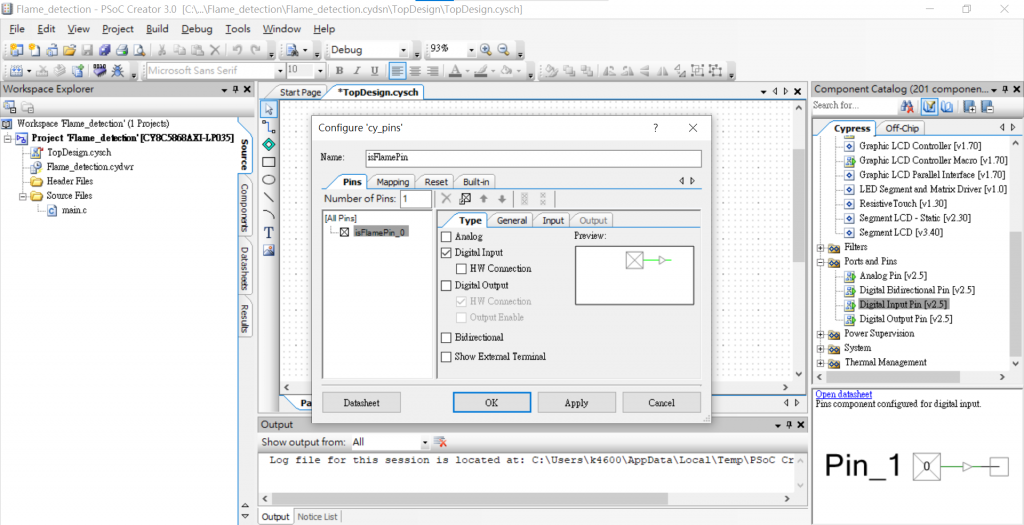The width and height of the screenshot is (1024, 525).
Task: Switch to the Reset tab
Action: [x=436, y=182]
